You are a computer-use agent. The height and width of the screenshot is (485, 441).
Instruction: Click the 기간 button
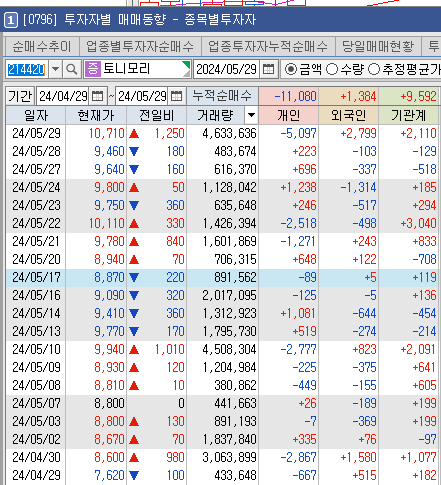(x=20, y=96)
